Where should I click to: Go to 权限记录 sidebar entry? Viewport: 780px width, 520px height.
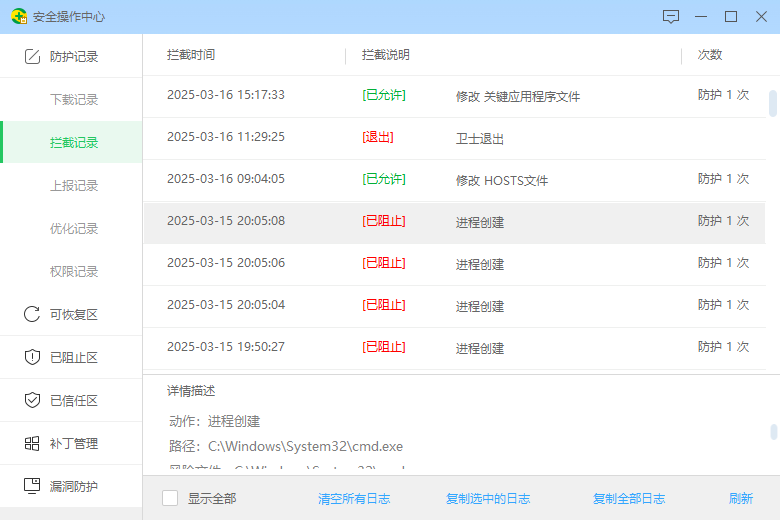[x=74, y=272]
